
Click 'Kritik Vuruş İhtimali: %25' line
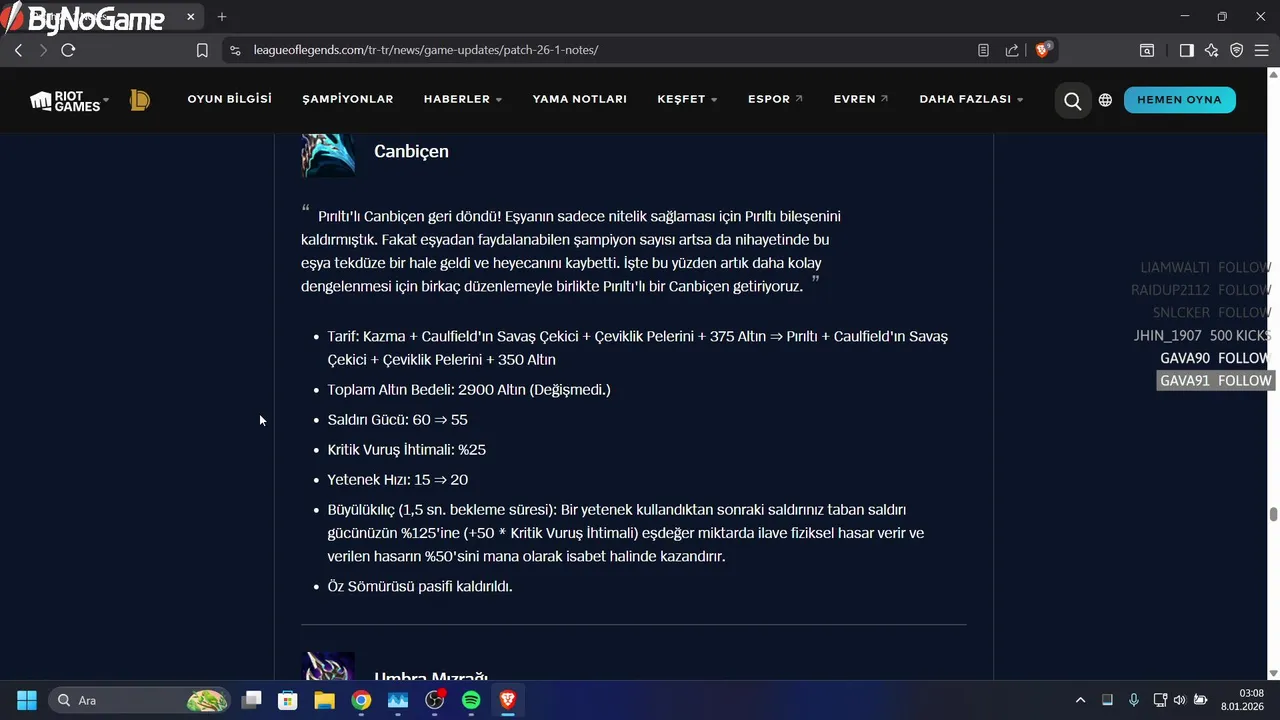pyautogui.click(x=406, y=450)
